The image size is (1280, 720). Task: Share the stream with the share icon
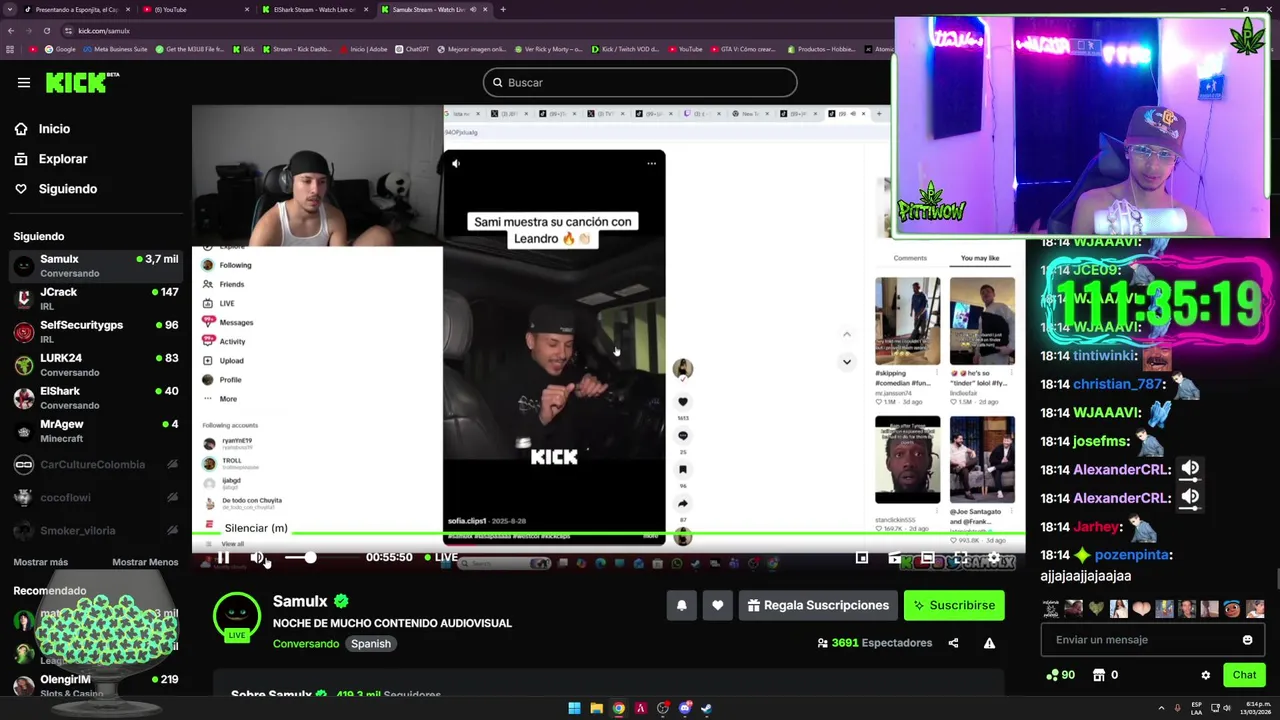[x=953, y=643]
